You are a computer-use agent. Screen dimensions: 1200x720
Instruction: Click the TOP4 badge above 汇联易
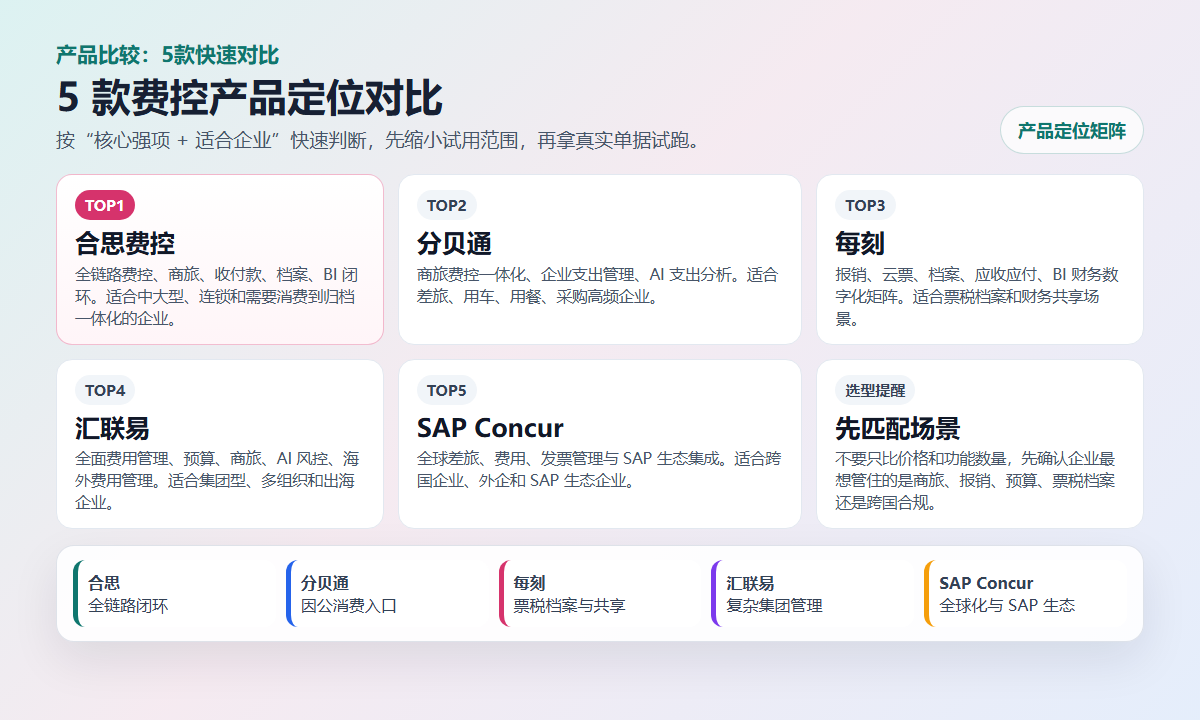coord(104,390)
